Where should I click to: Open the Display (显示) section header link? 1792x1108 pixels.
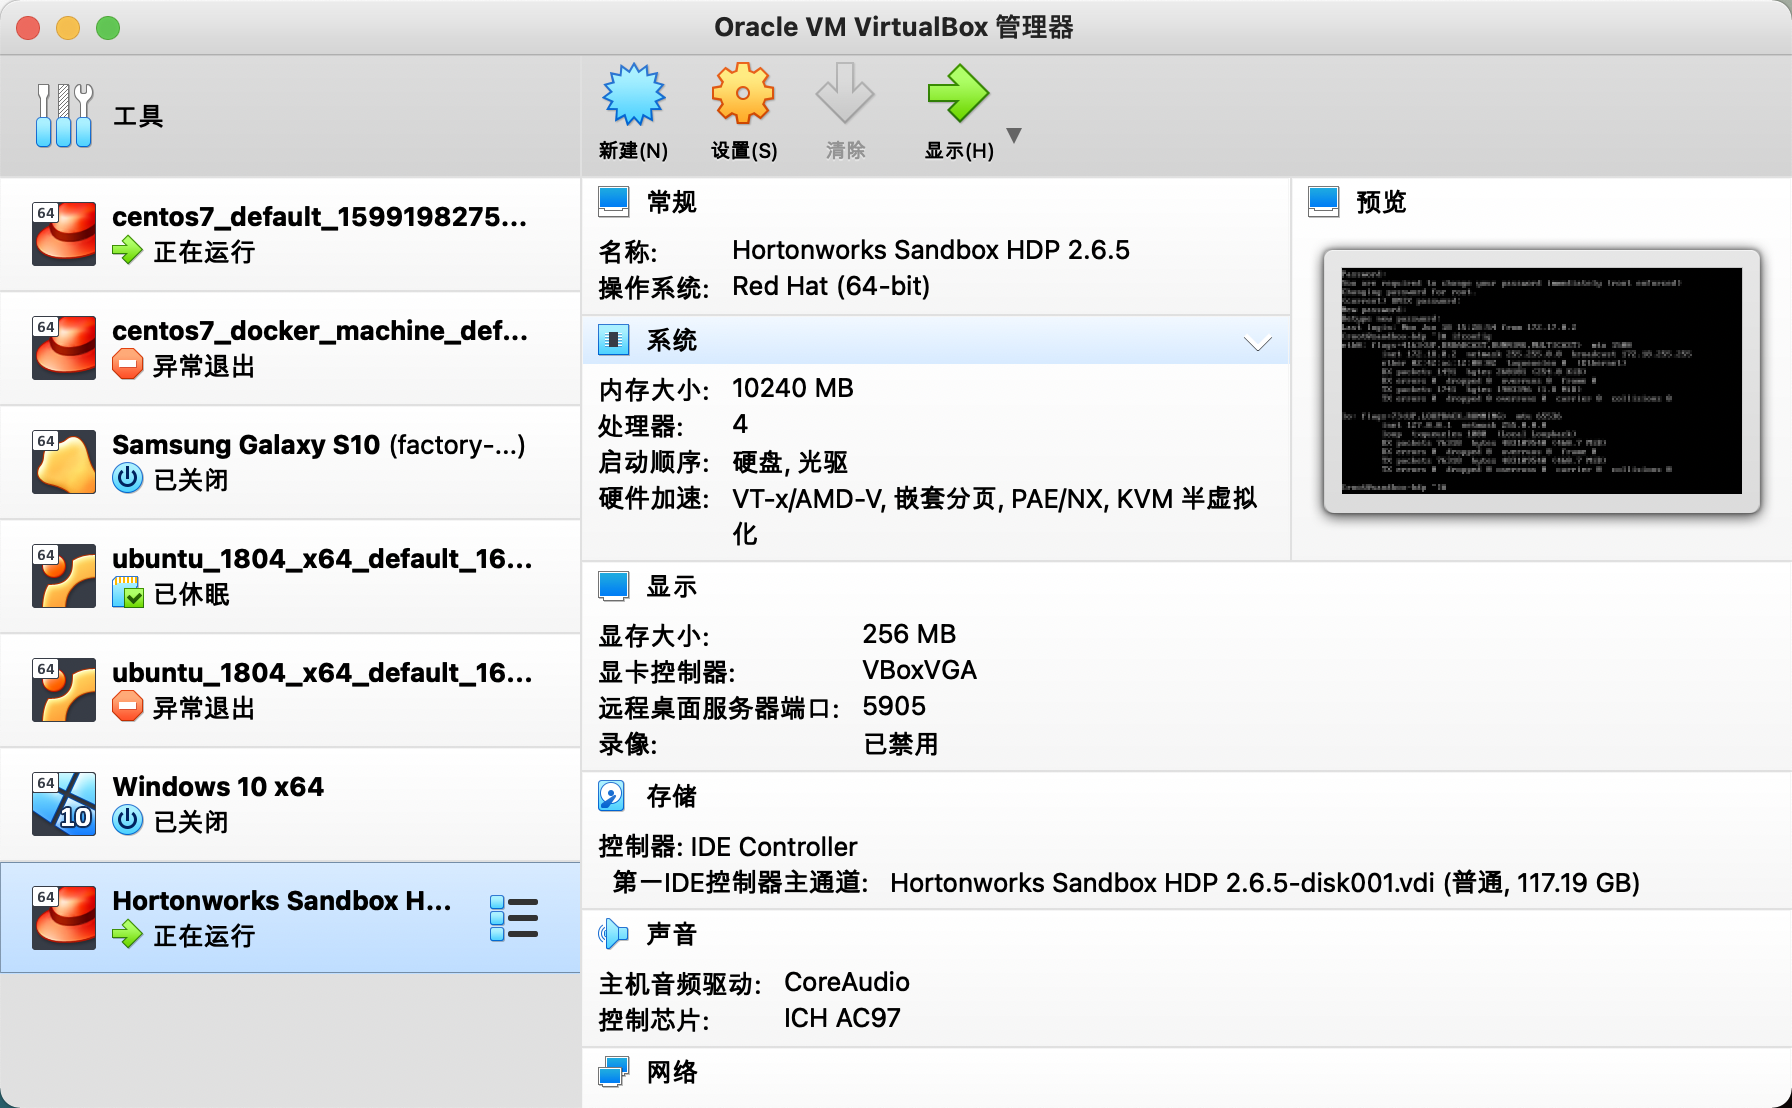click(x=672, y=586)
